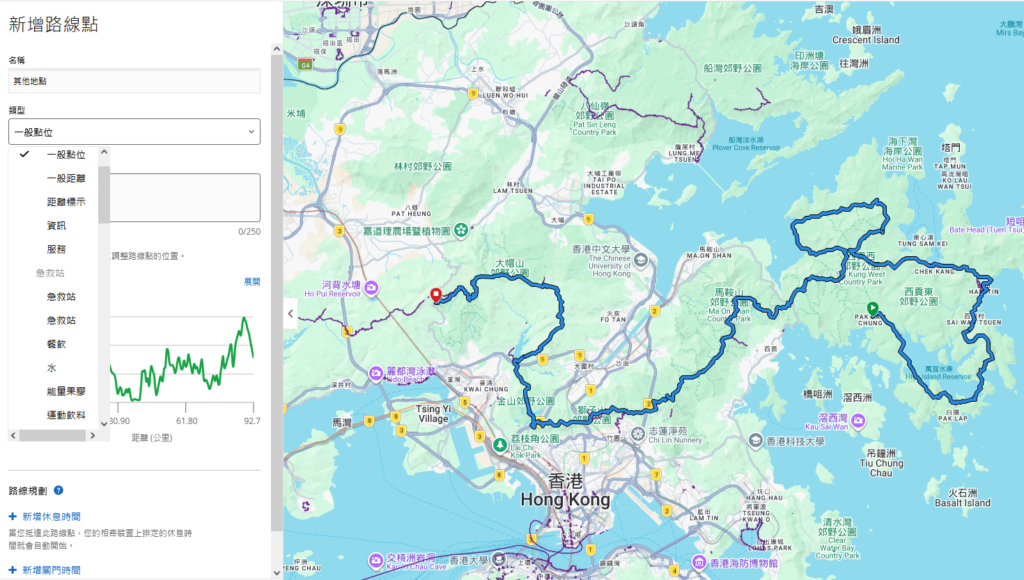Click the Ho Pui Reservoir camera icon
The image size is (1024, 580).
(371, 287)
